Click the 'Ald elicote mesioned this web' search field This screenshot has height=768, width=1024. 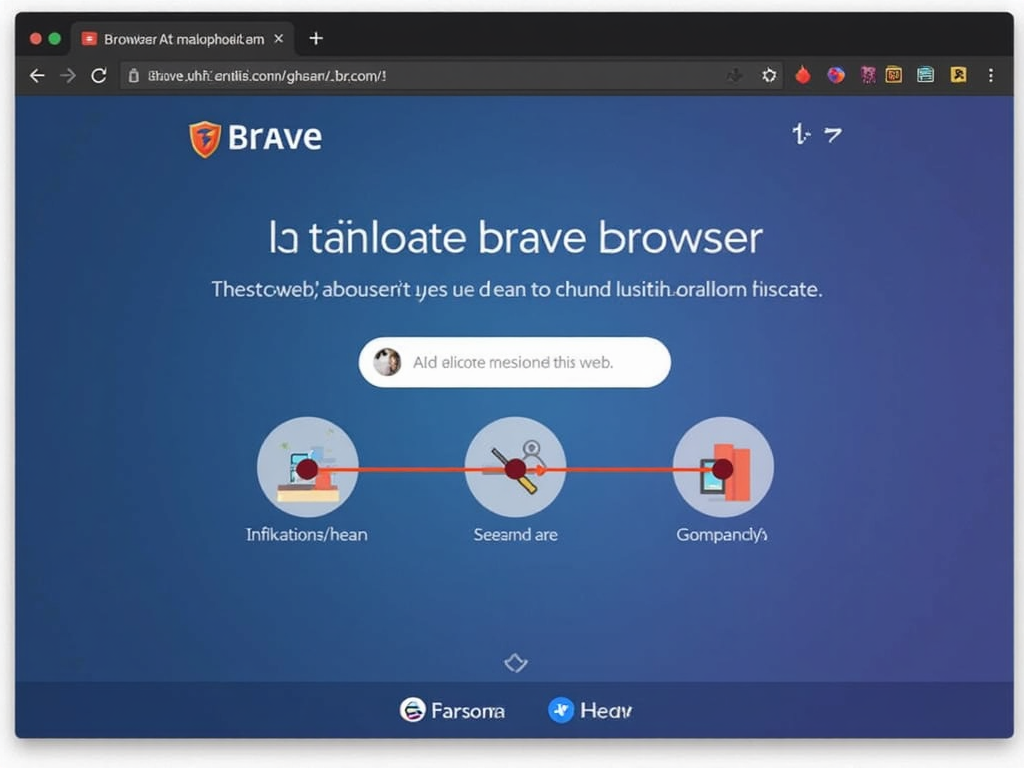tap(515, 362)
